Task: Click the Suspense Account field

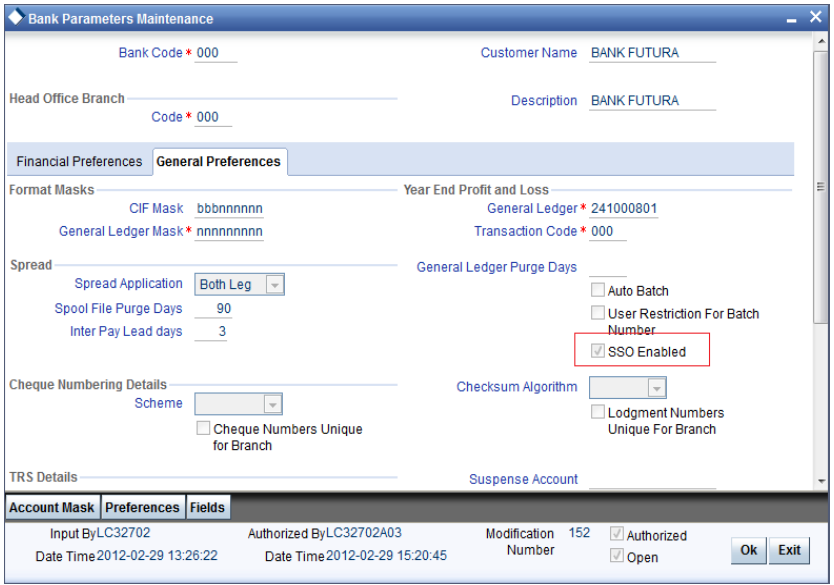Action: click(x=652, y=479)
